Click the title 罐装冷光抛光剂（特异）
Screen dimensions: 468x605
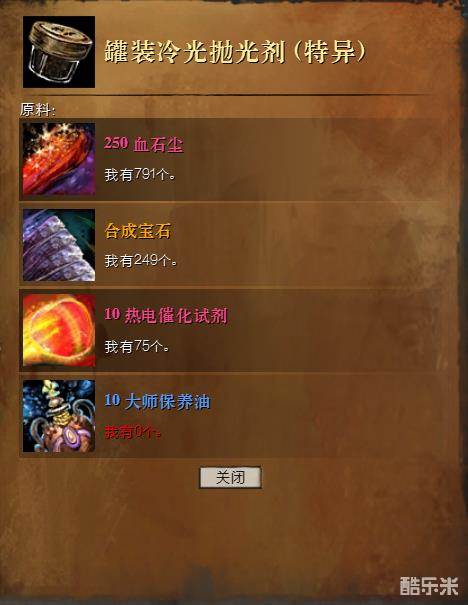(235, 52)
